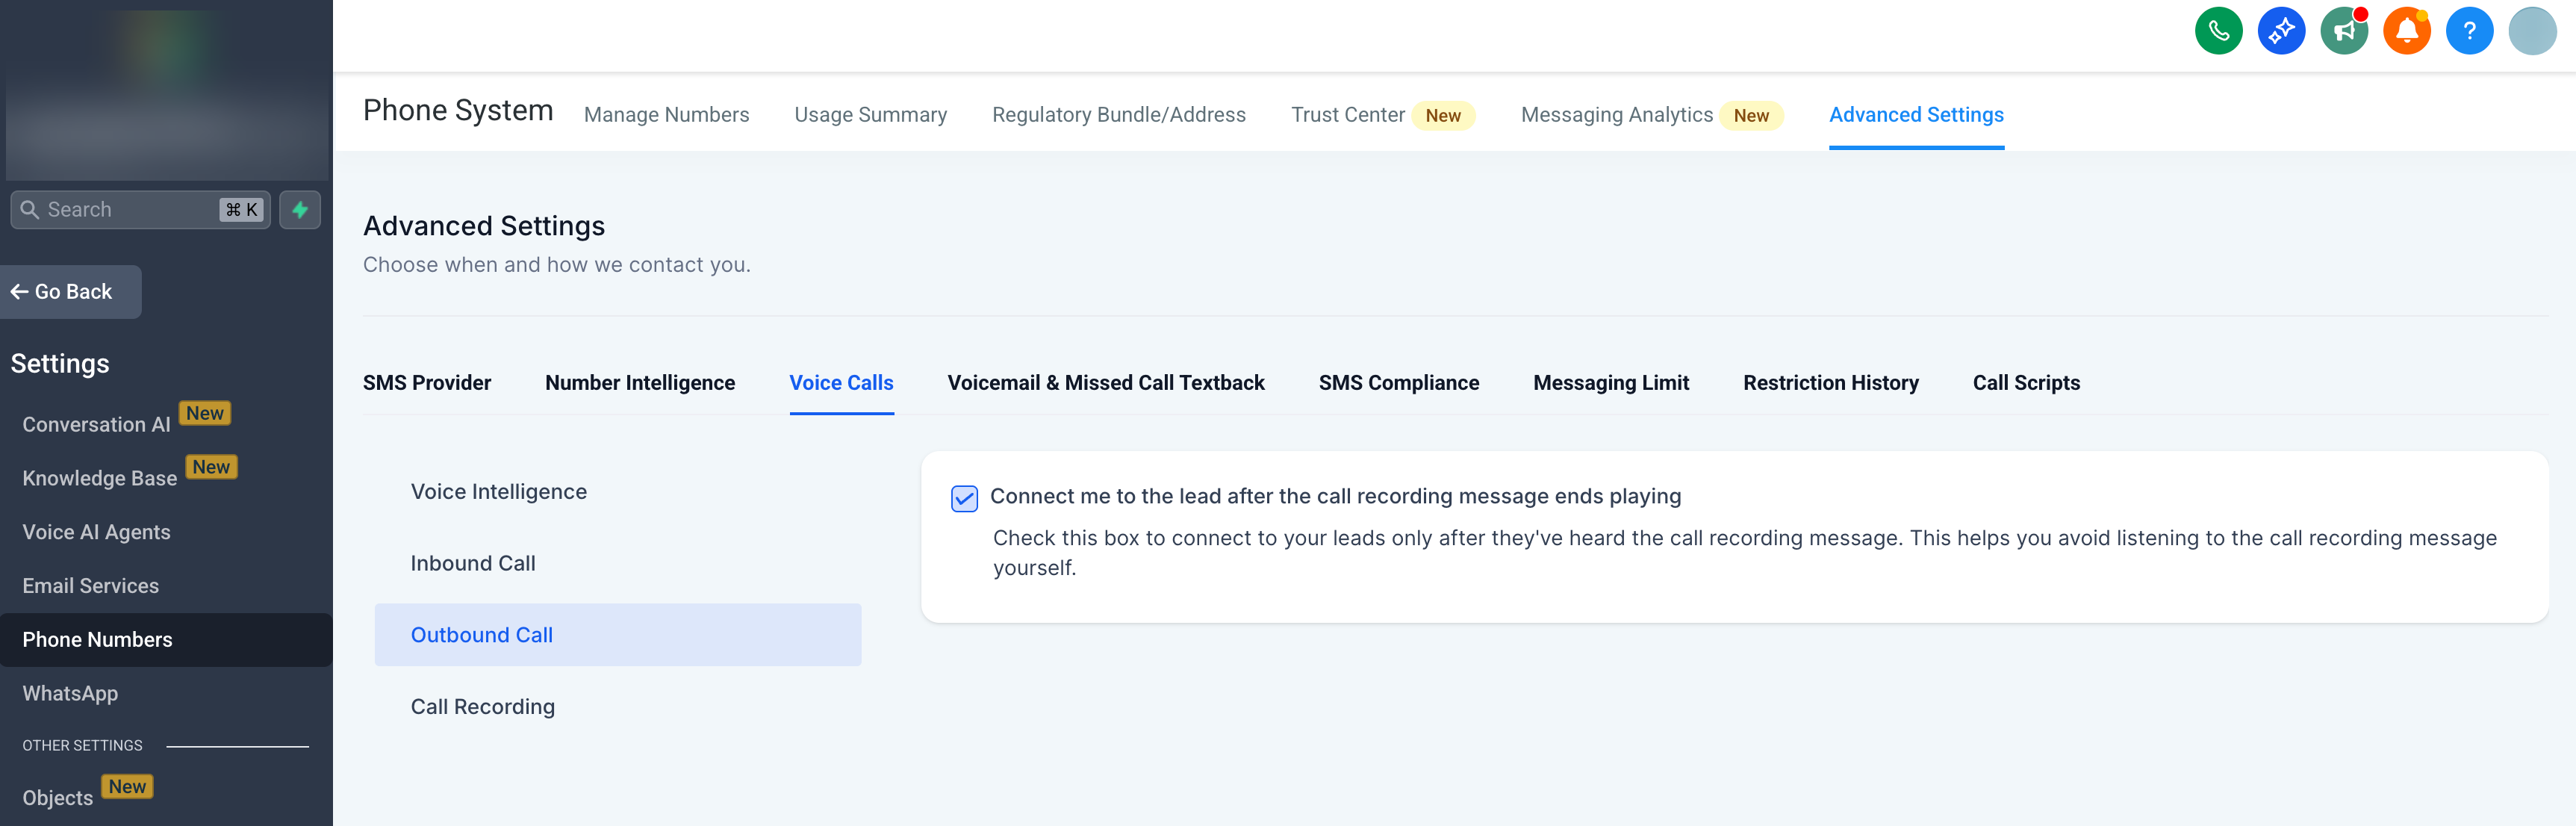
Task: Open the Manage Numbers tab
Action: tap(666, 115)
